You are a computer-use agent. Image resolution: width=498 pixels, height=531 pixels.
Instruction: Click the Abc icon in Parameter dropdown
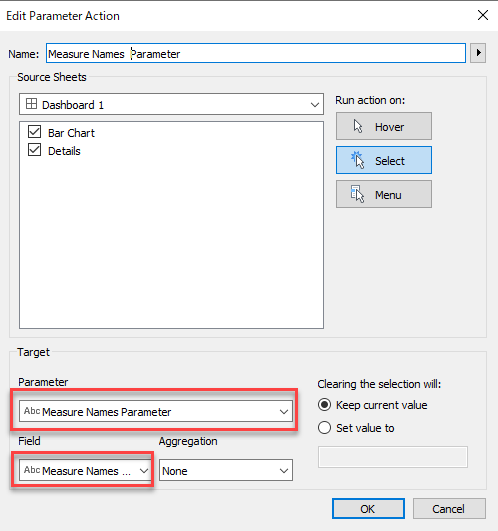point(32,411)
